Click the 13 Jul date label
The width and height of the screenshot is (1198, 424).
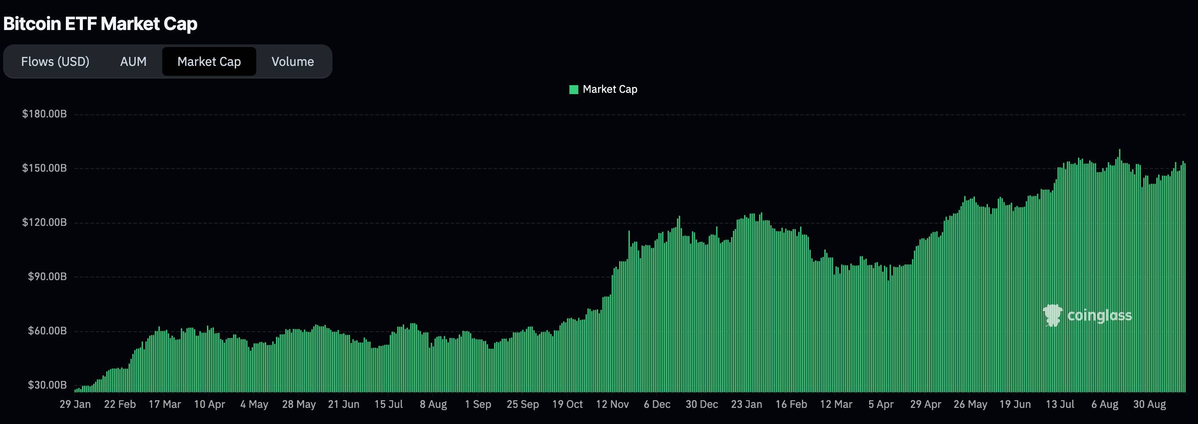point(1059,405)
